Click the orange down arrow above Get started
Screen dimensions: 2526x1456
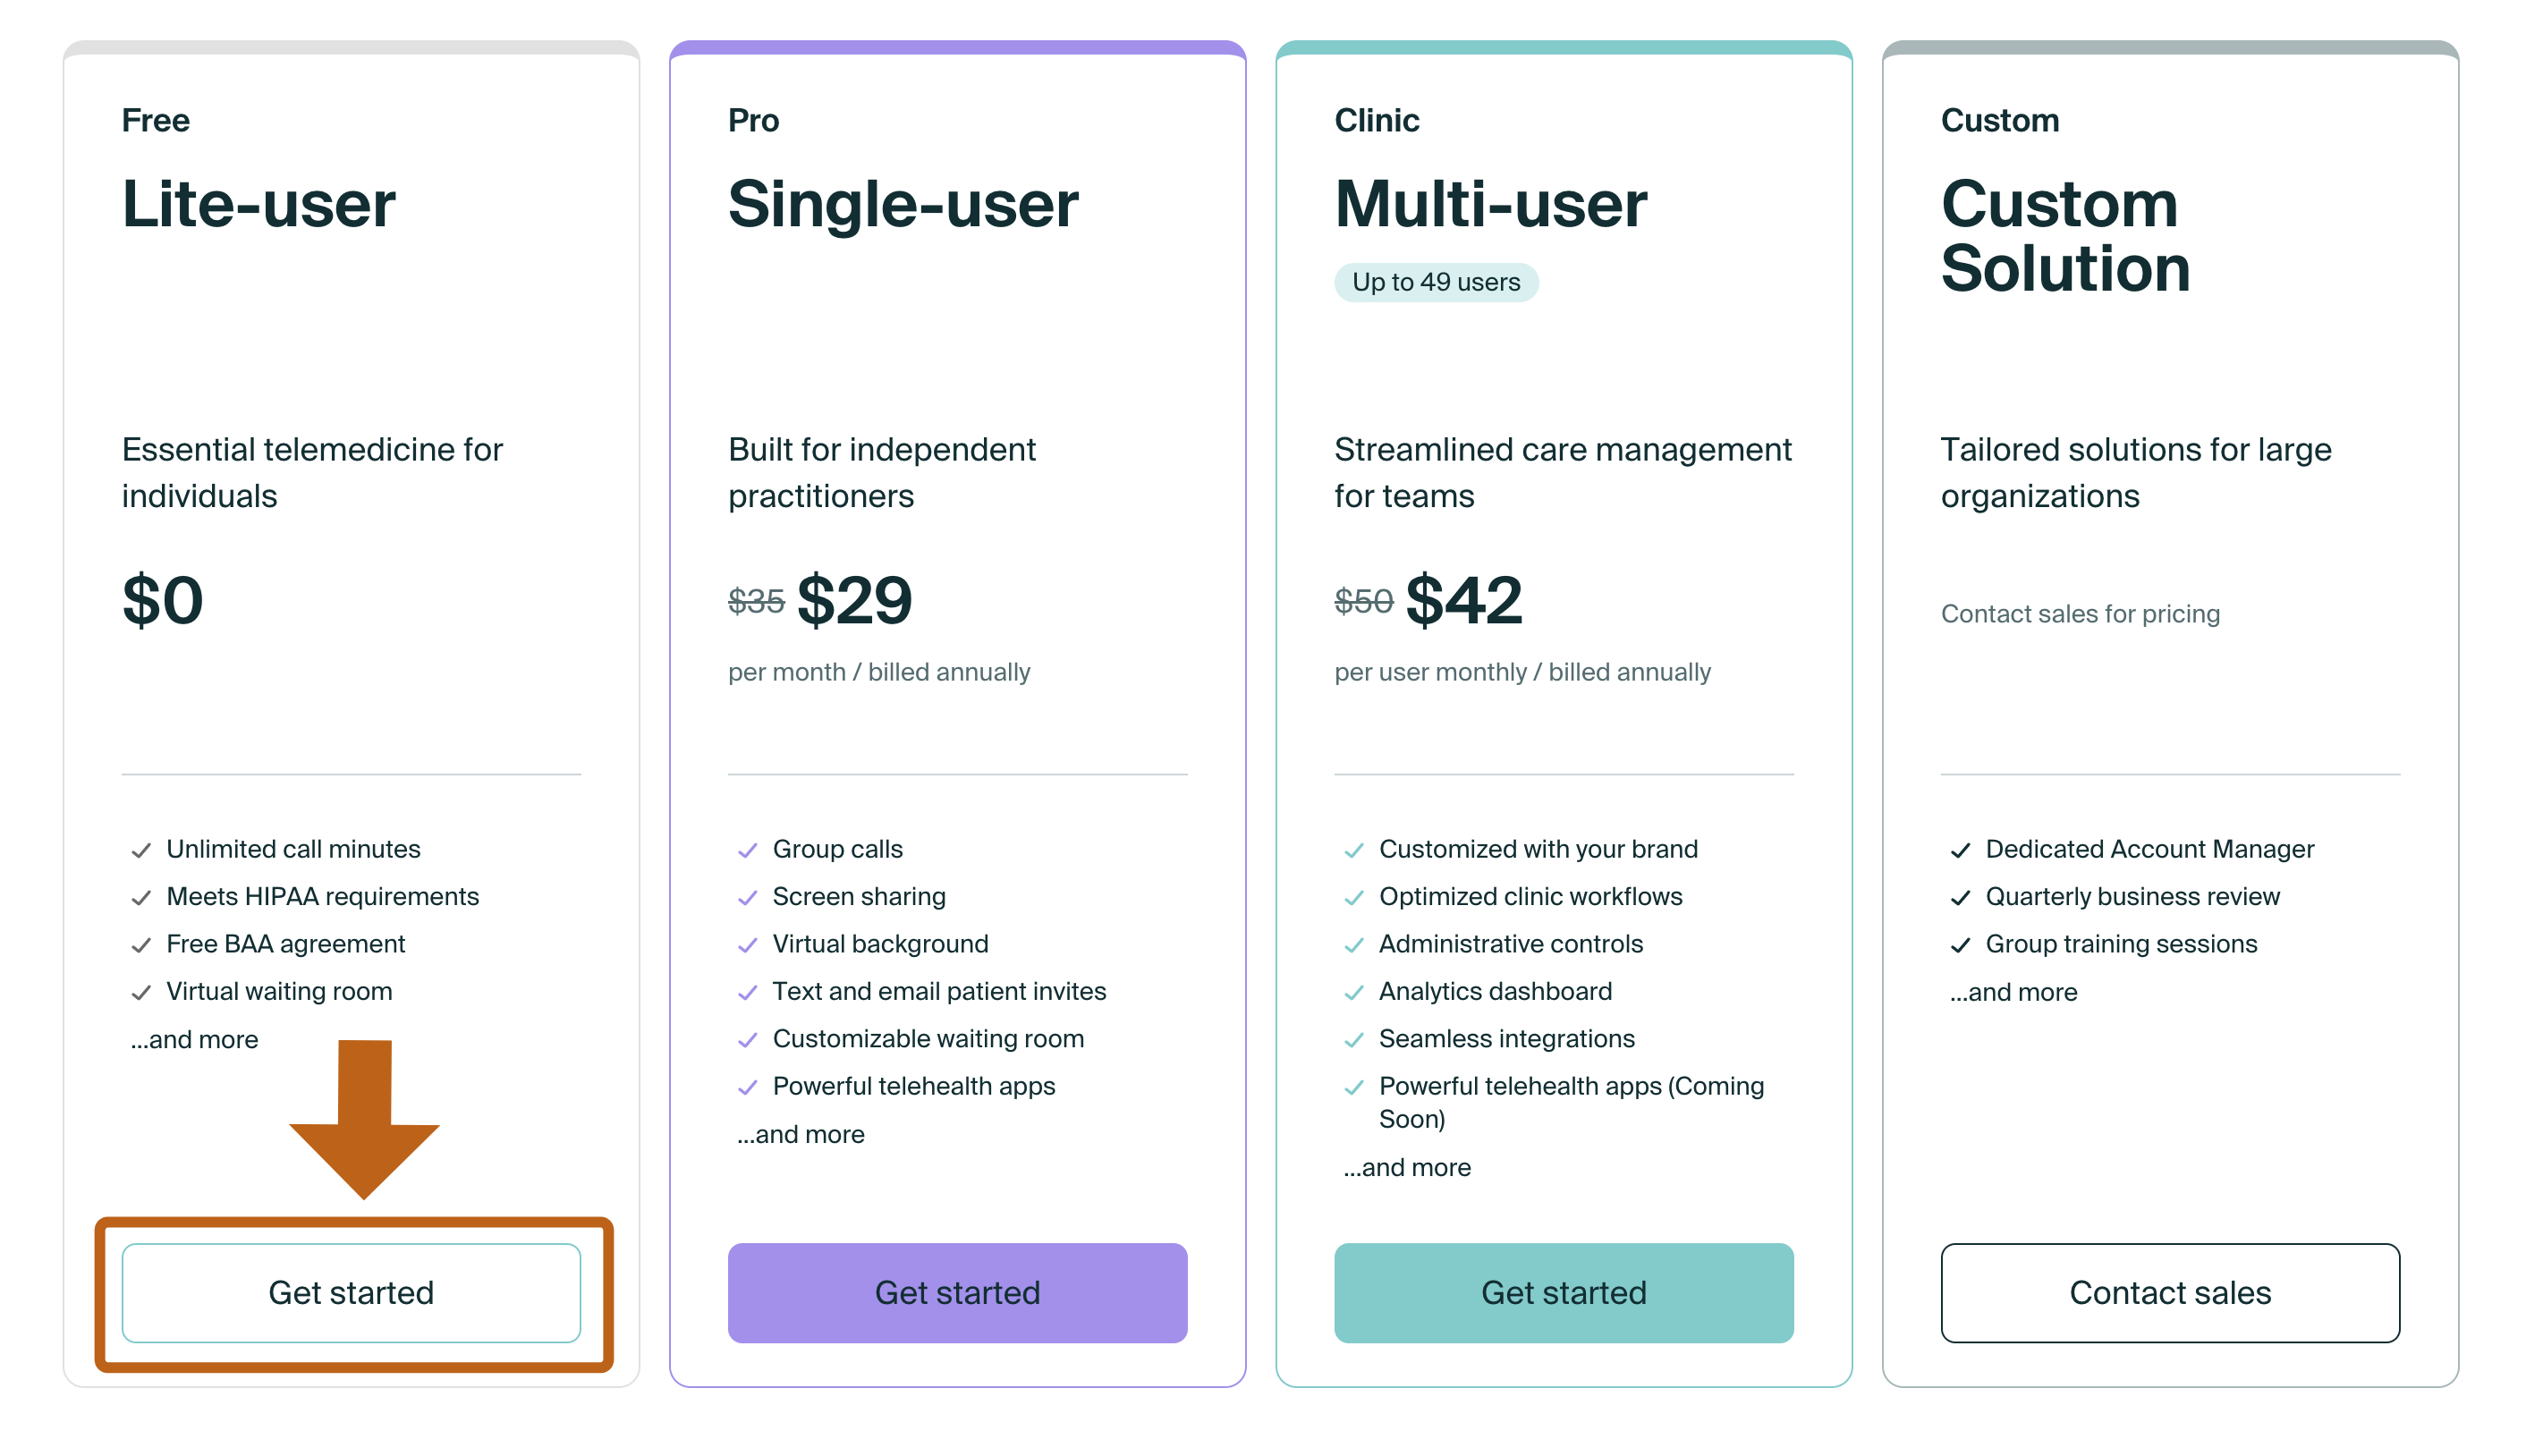[364, 1118]
